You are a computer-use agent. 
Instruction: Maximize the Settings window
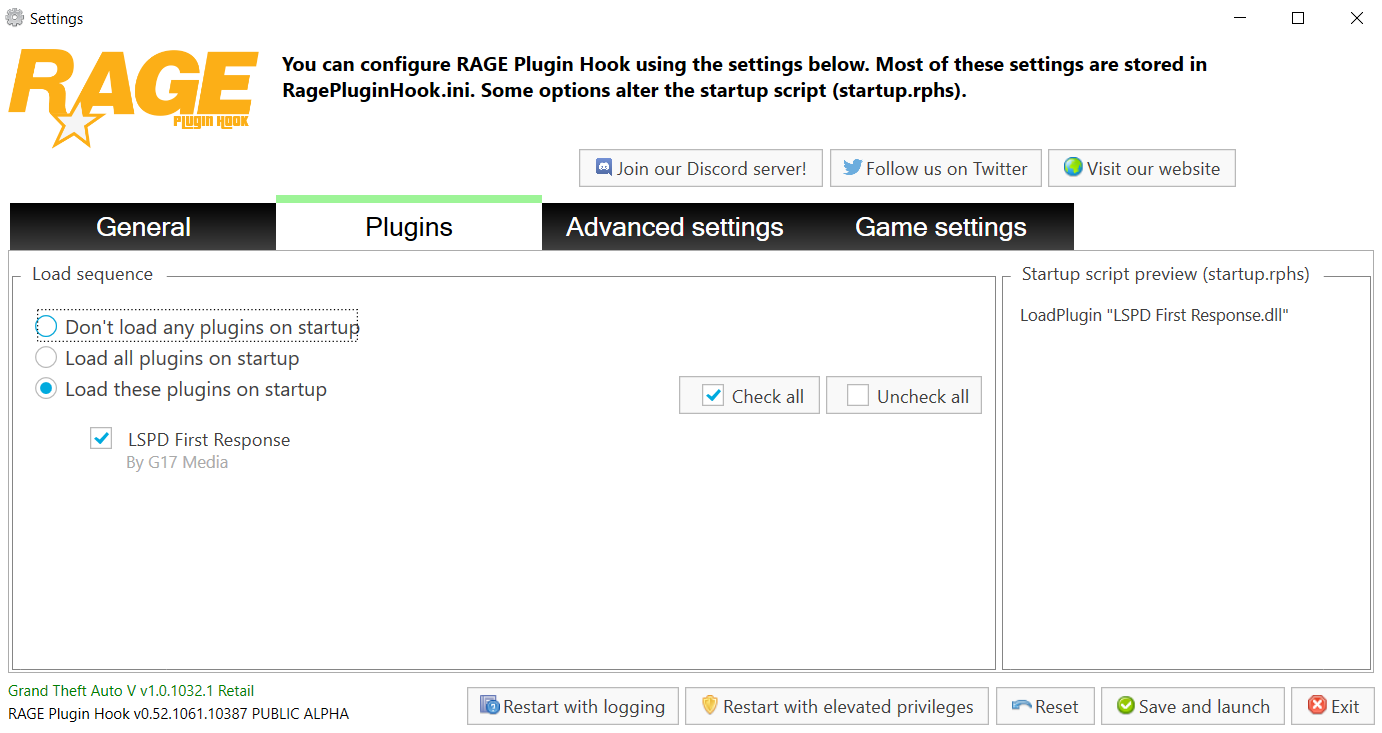coord(1298,18)
